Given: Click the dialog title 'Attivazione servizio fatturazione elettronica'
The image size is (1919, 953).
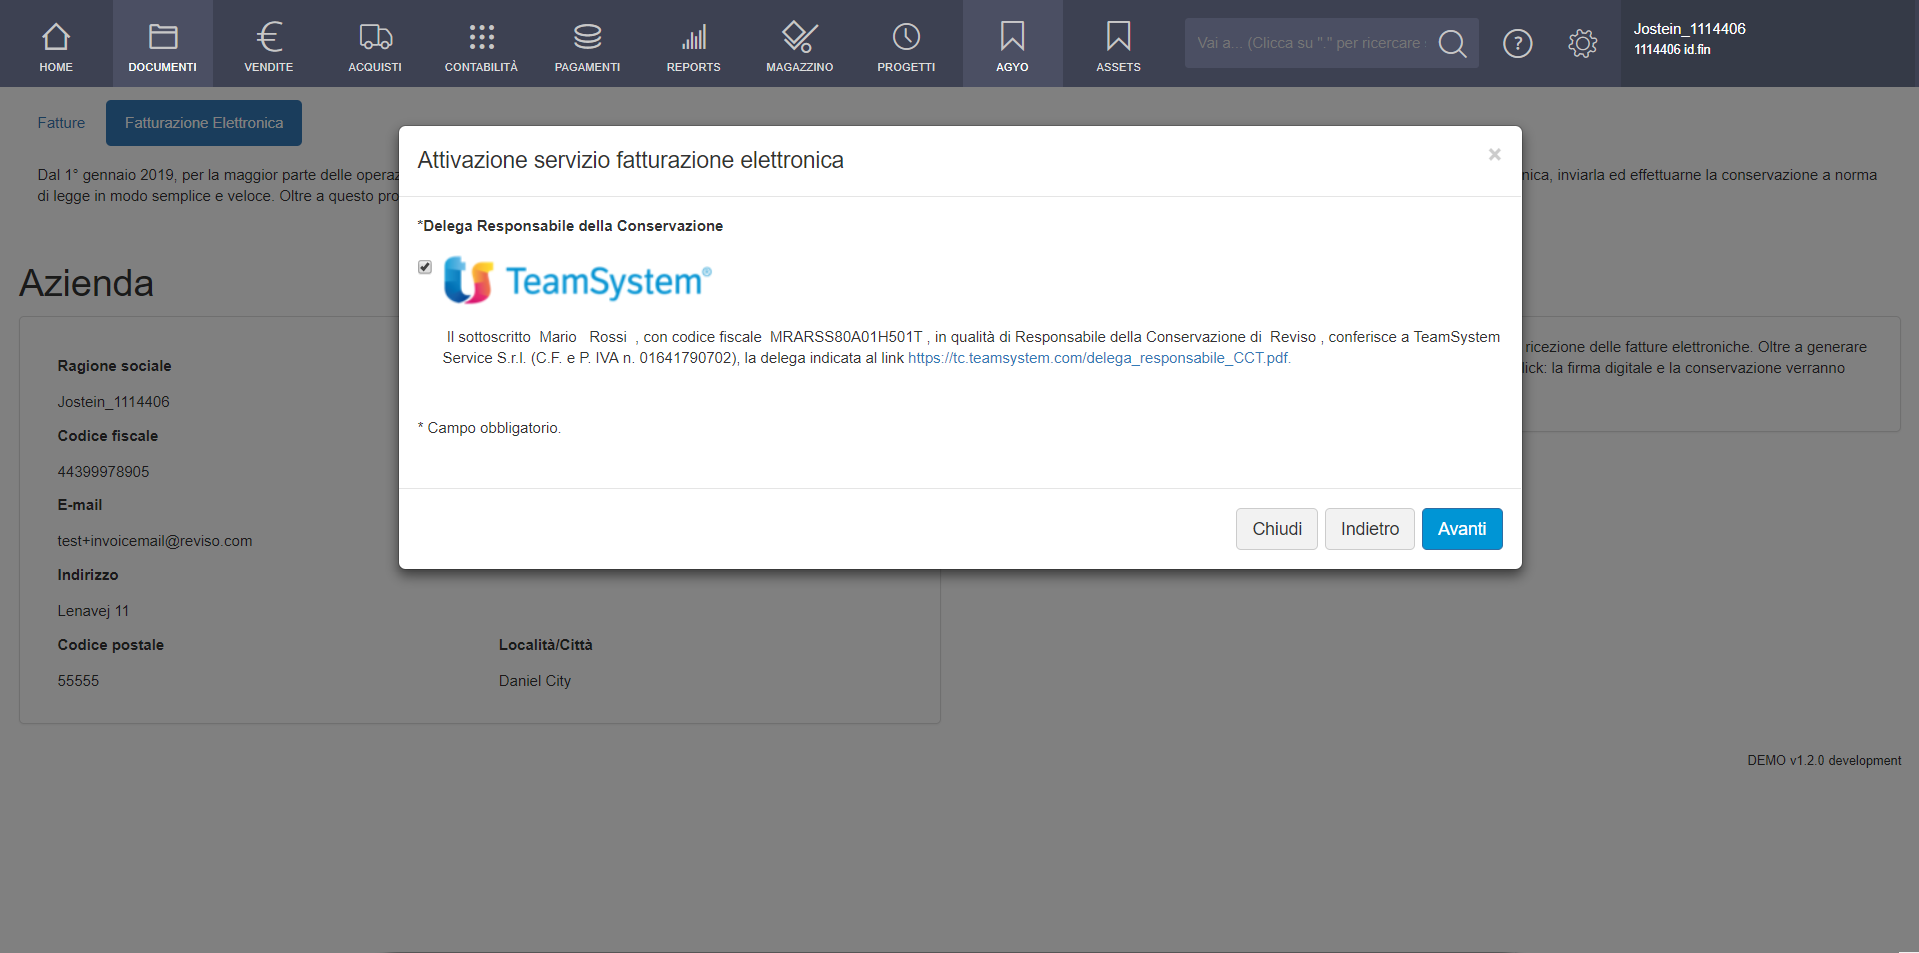Looking at the screenshot, I should 631,160.
